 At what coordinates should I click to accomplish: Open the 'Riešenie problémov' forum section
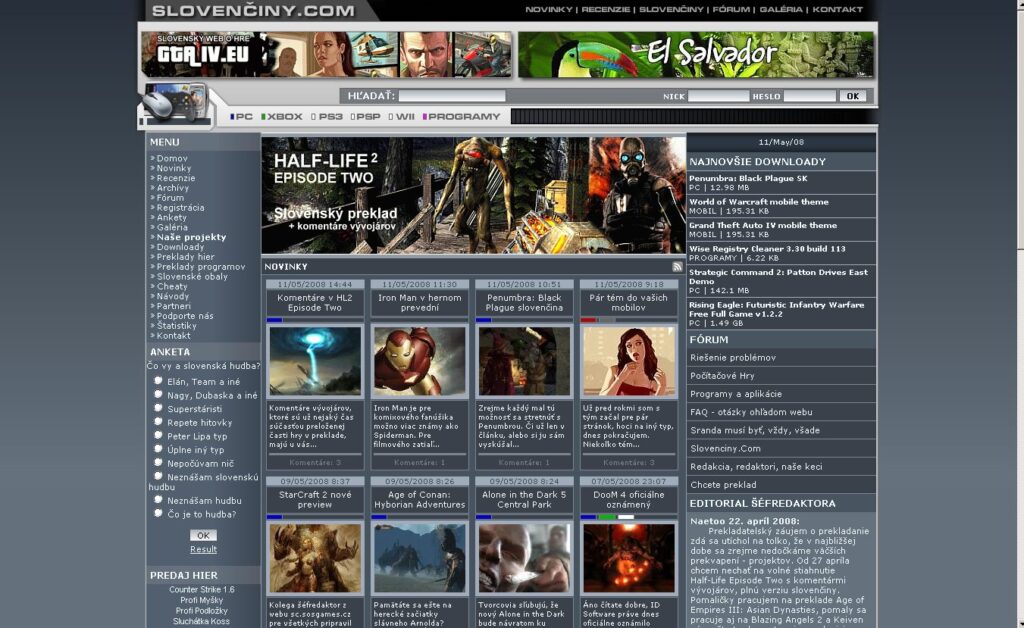(733, 357)
